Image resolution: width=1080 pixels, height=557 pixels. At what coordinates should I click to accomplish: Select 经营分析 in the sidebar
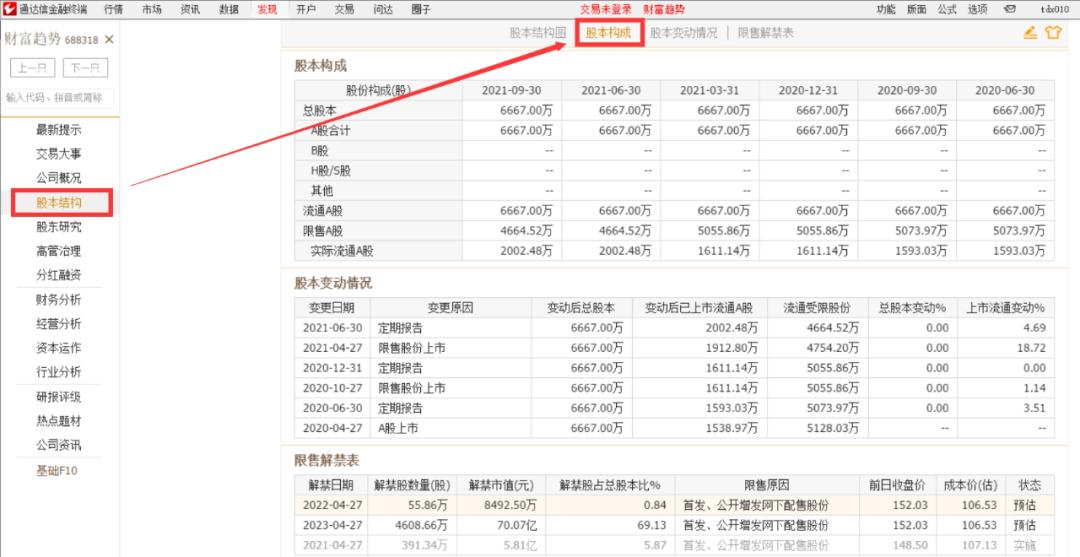(x=59, y=324)
